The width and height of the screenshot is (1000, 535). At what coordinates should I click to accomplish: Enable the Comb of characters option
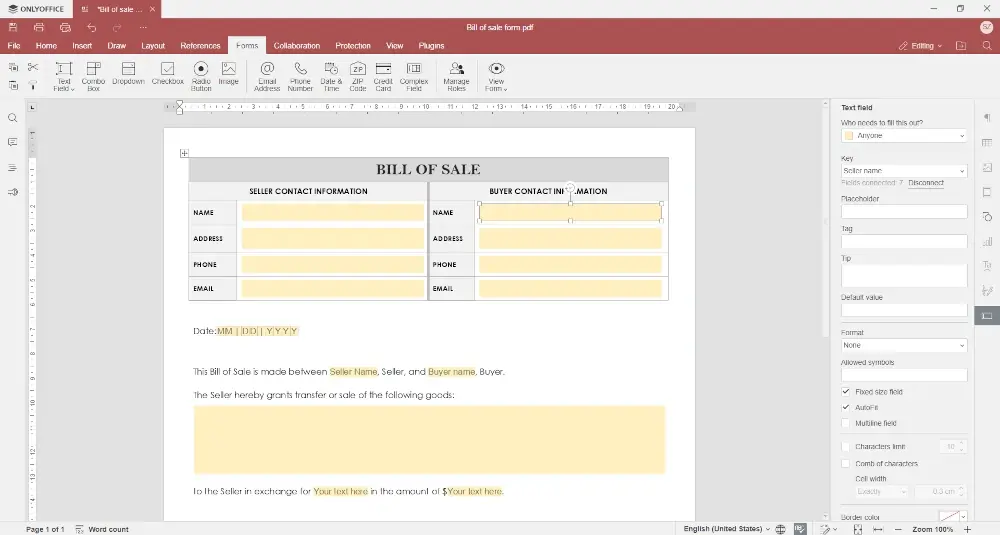(x=846, y=464)
